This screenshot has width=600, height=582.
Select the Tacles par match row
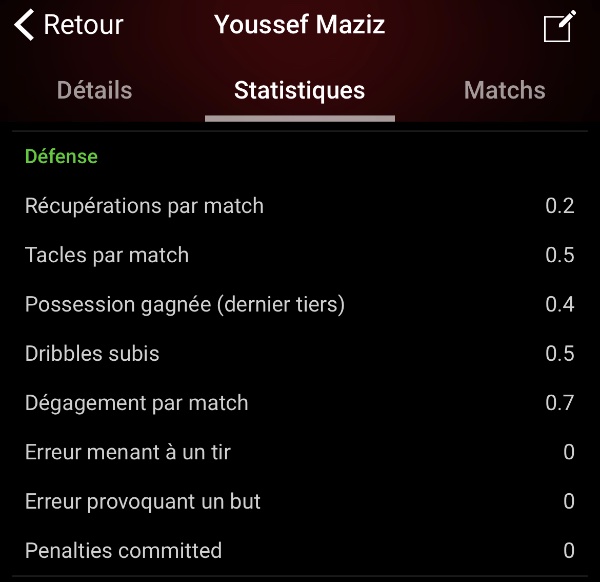tap(300, 255)
